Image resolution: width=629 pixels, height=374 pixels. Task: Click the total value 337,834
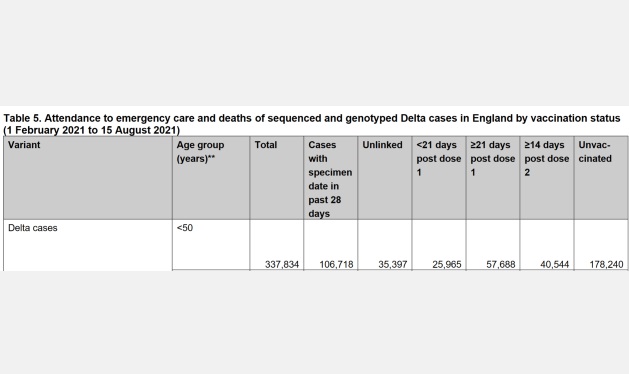[x=282, y=264]
